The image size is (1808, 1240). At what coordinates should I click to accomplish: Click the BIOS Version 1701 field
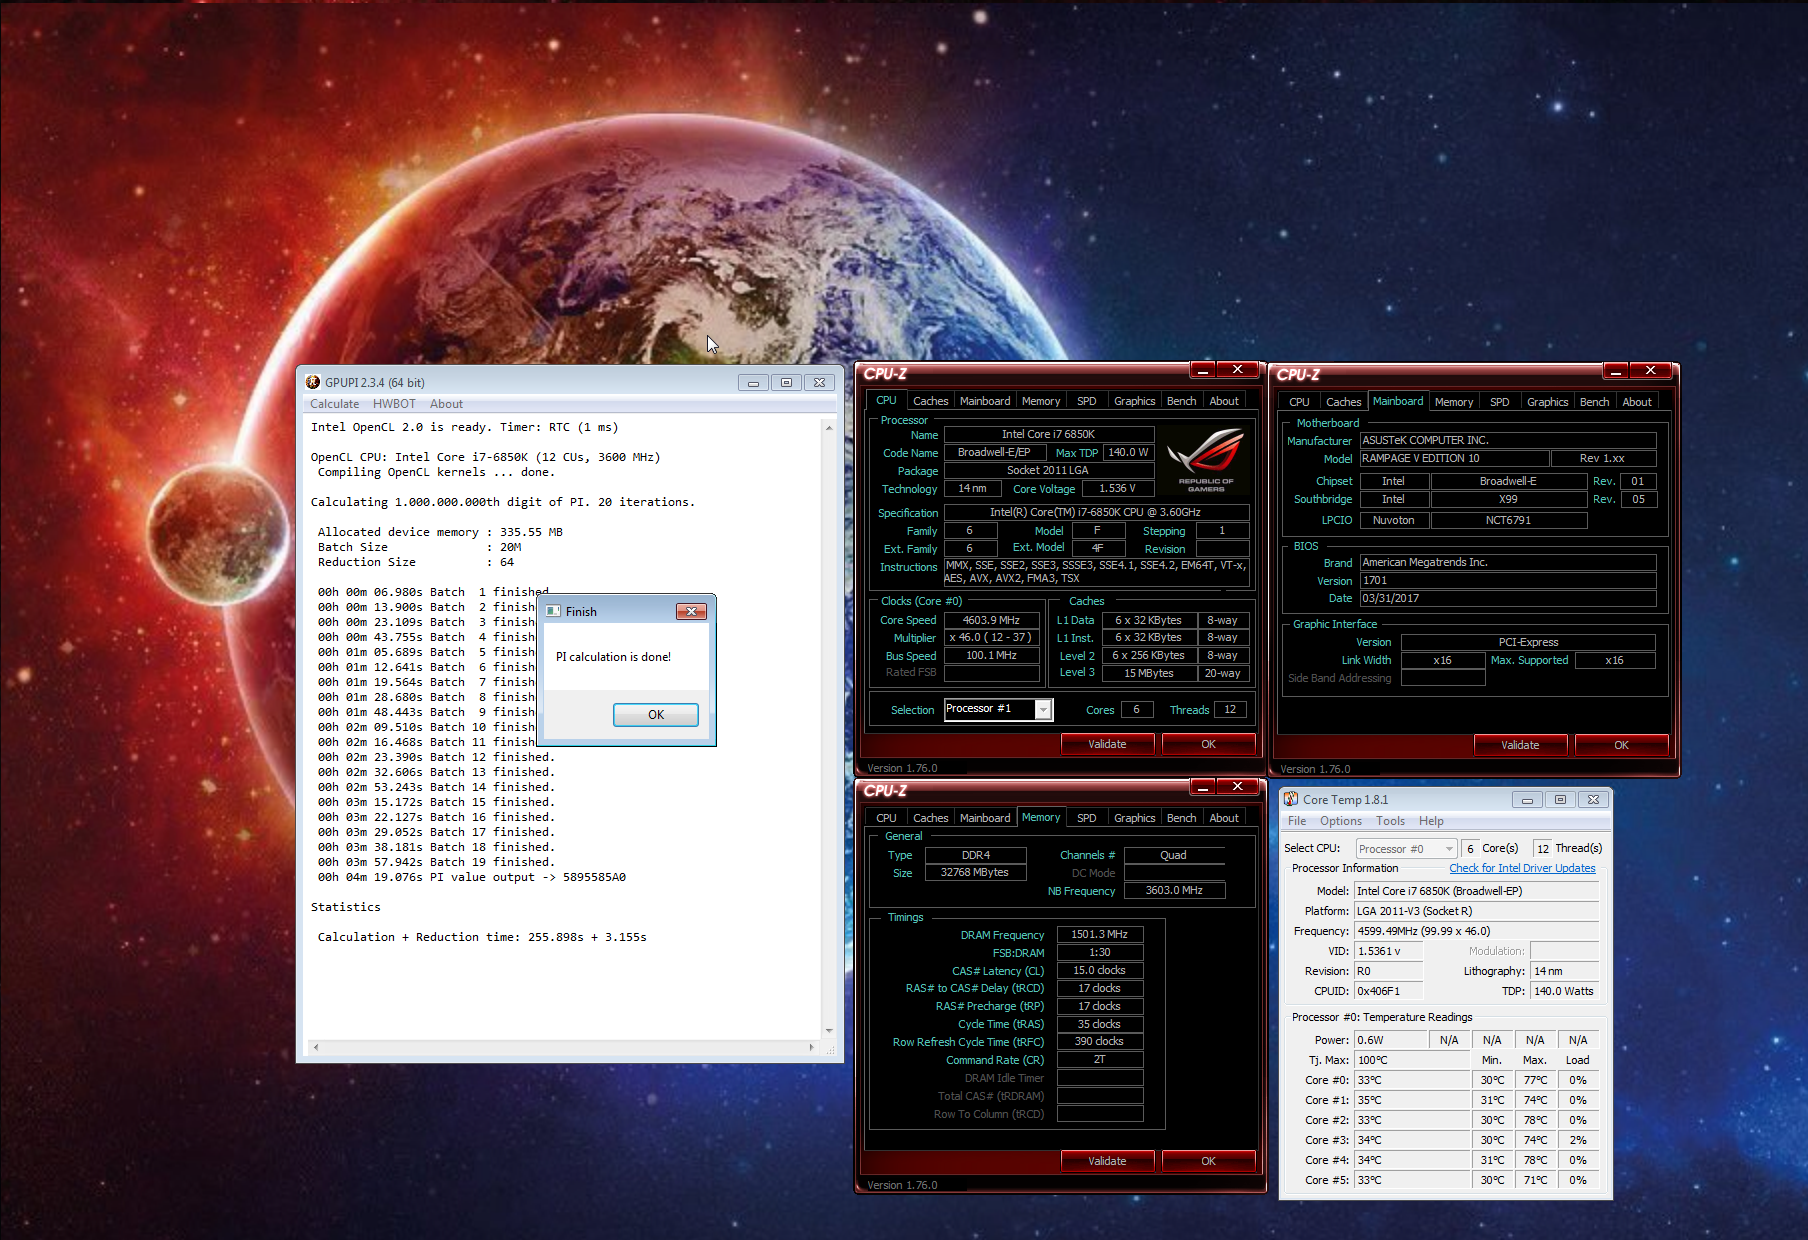pos(1508,580)
